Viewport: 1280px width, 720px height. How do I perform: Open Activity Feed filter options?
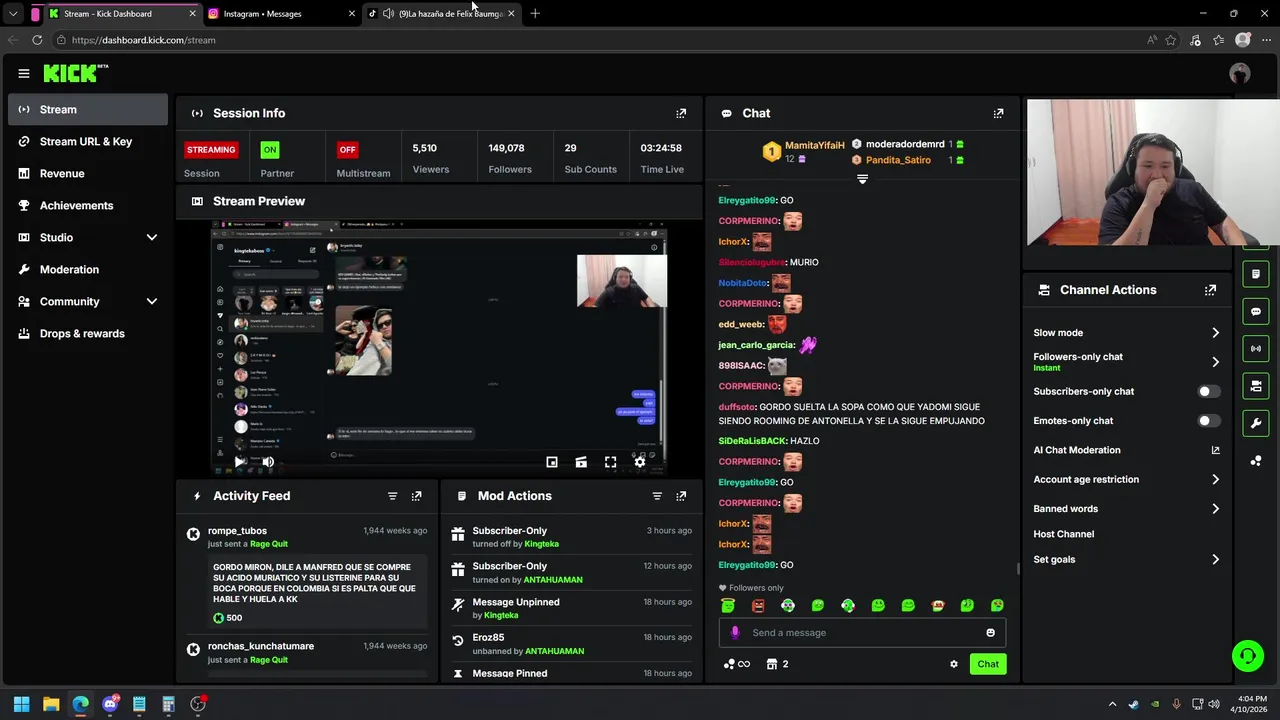point(392,496)
